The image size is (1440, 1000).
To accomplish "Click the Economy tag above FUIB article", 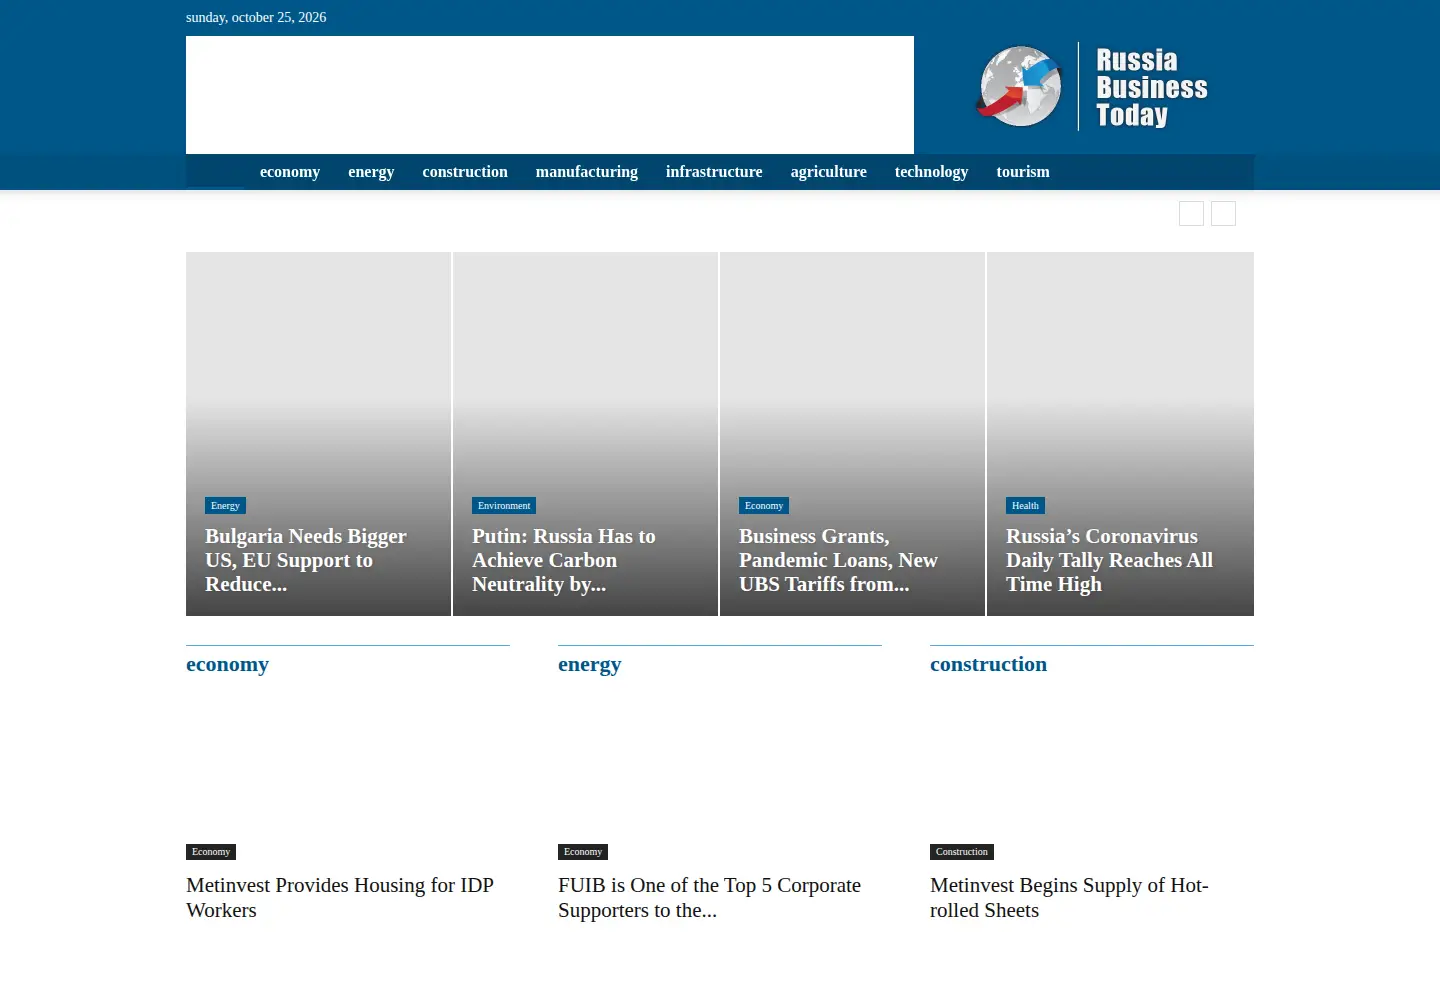I will pyautogui.click(x=583, y=852).
